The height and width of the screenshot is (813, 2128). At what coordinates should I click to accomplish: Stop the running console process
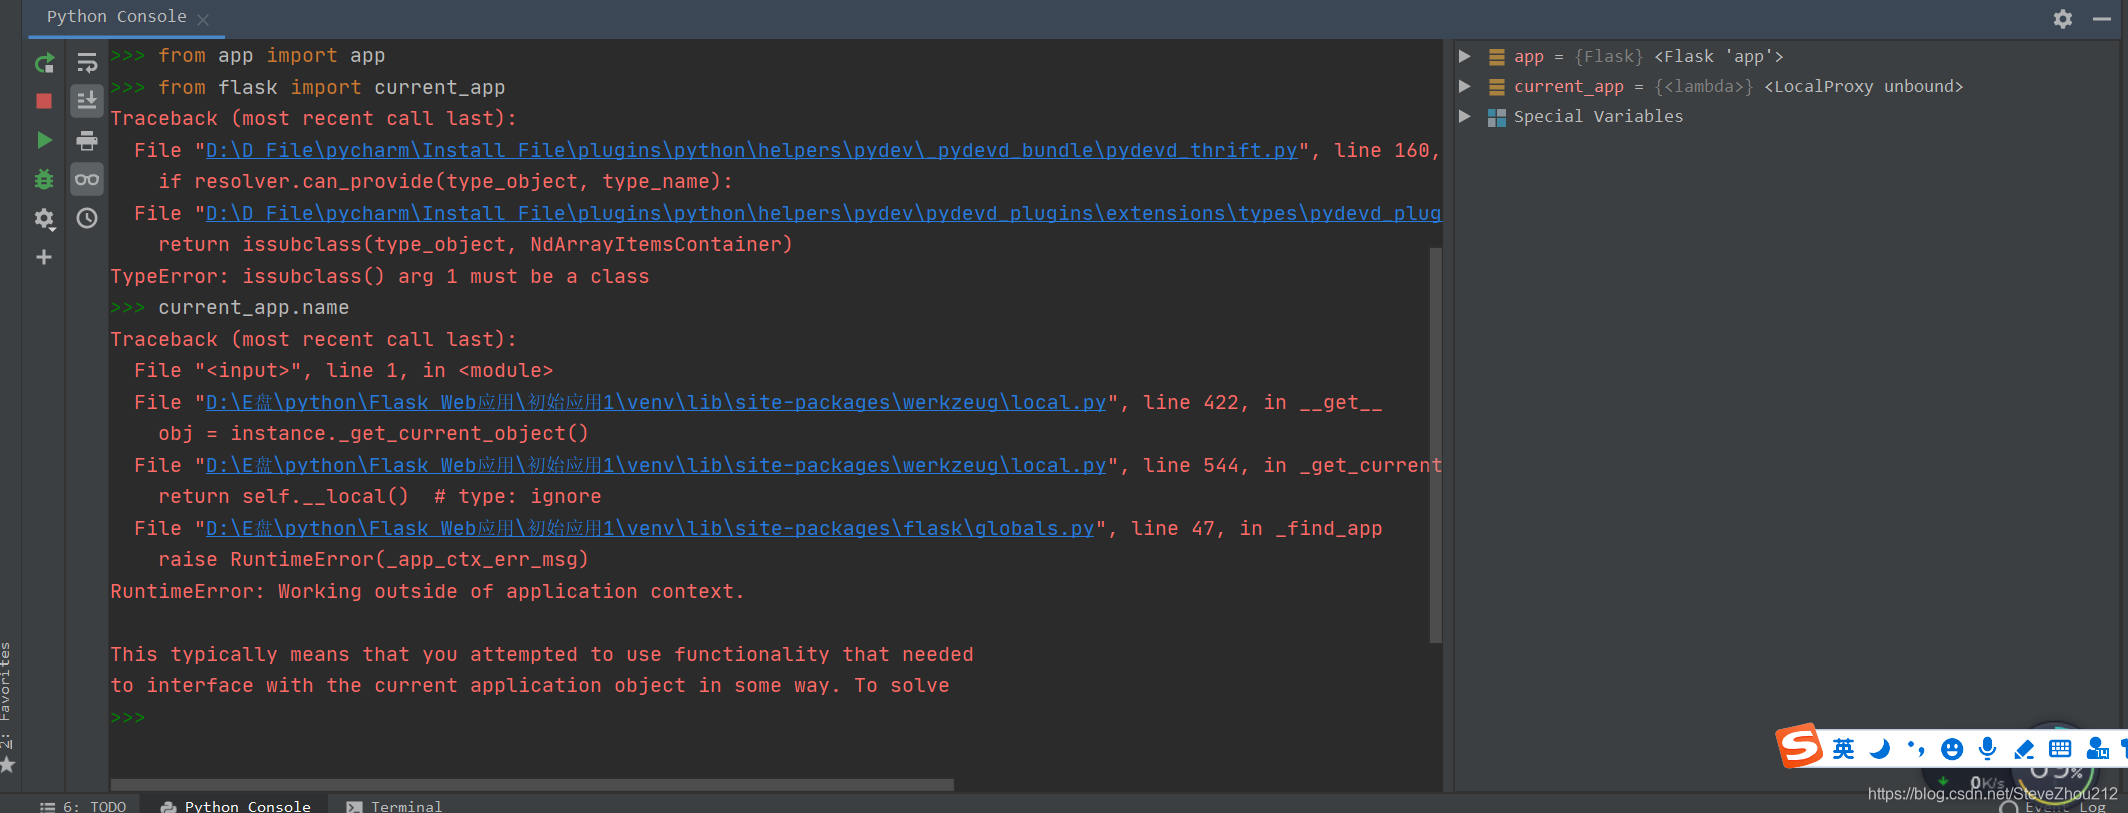[44, 101]
